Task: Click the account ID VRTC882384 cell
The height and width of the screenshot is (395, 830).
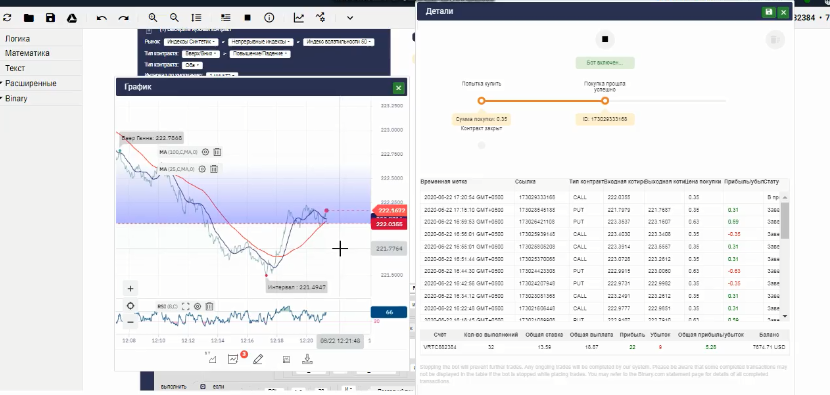Action: point(440,347)
